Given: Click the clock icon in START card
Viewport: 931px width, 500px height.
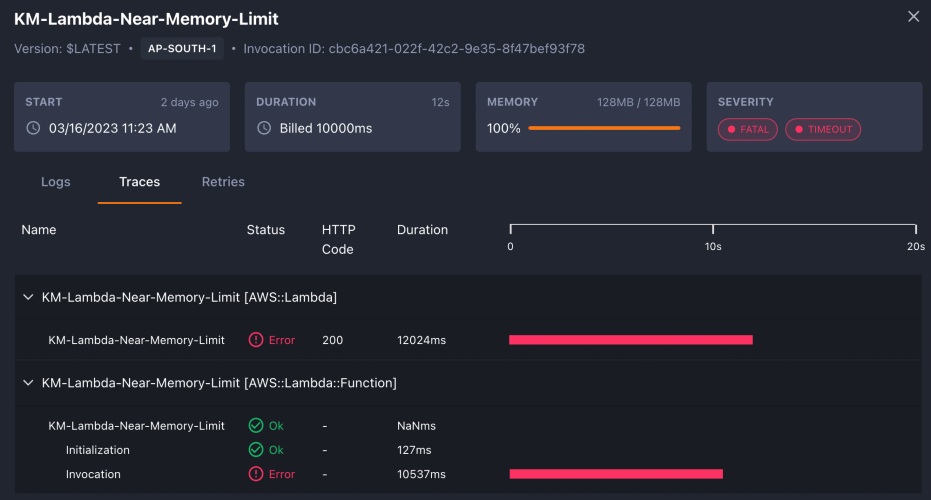Looking at the screenshot, I should point(33,128).
